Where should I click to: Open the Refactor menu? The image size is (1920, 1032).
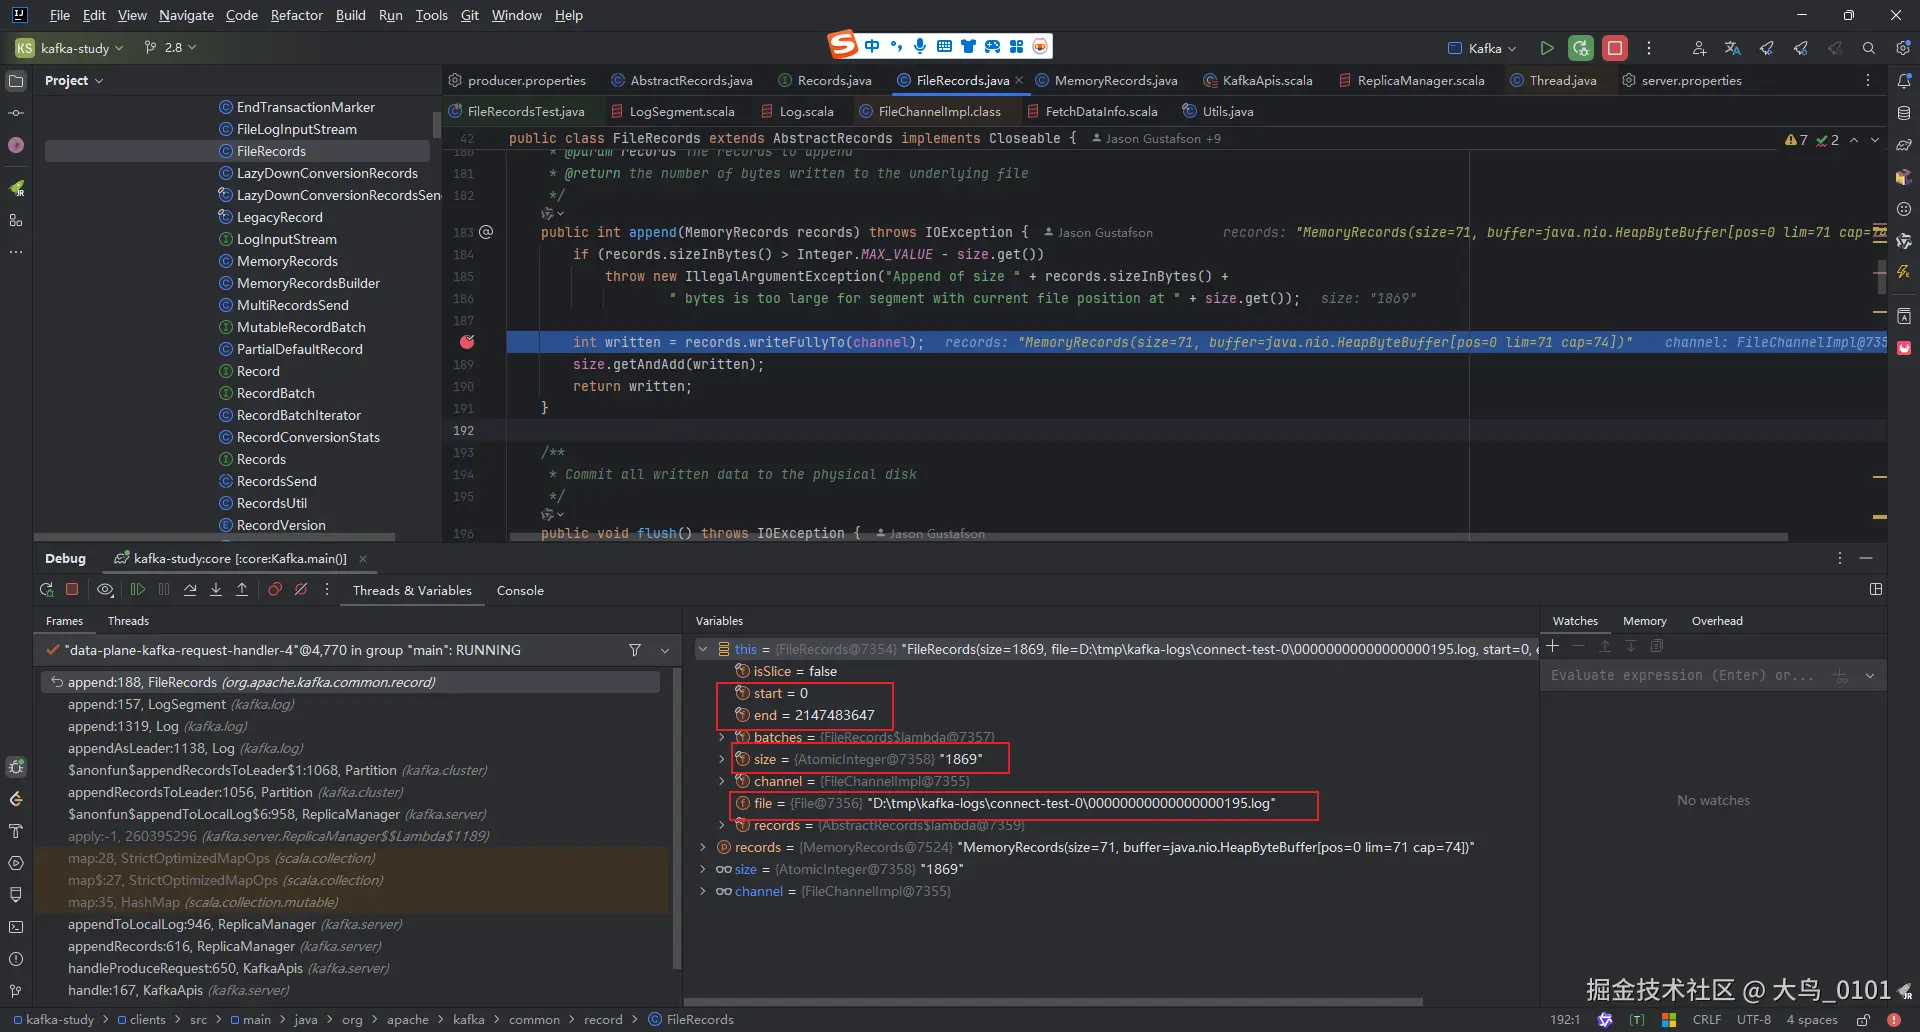pos(296,15)
